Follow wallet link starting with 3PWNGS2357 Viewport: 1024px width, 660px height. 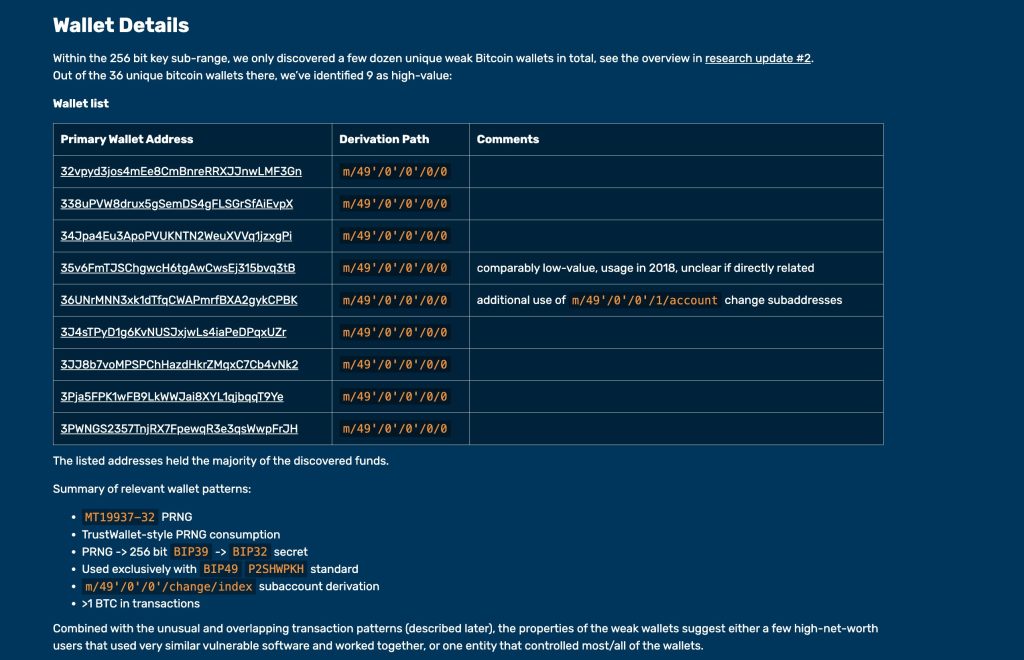pos(179,429)
